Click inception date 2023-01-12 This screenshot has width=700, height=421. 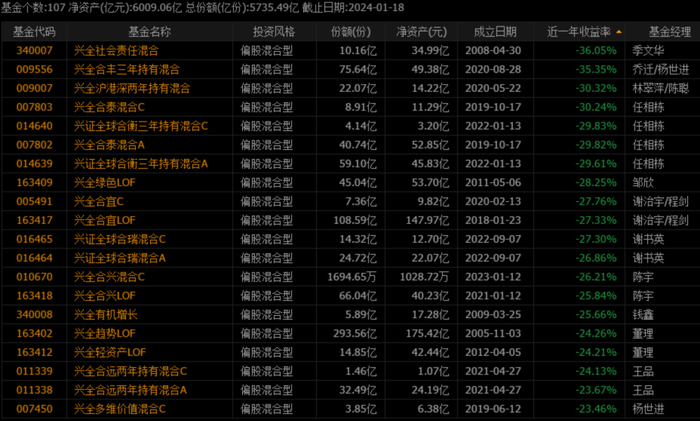pyautogui.click(x=493, y=277)
